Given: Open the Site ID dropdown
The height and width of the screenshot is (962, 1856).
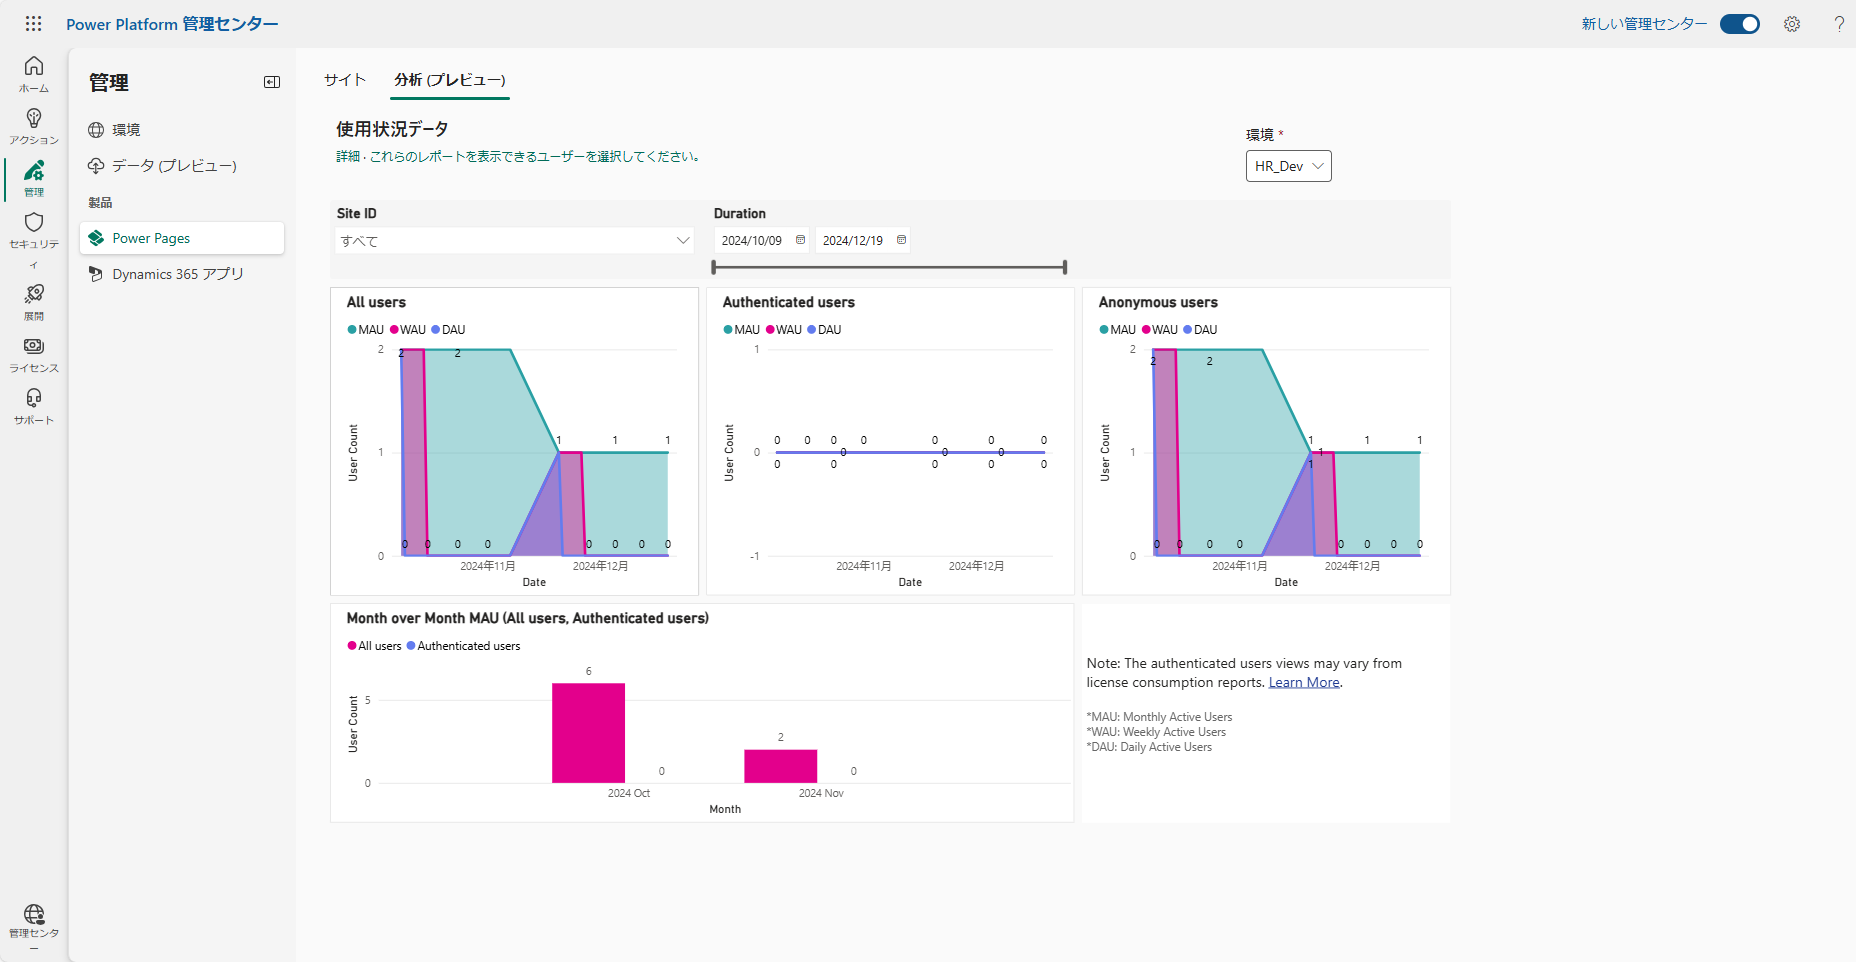Looking at the screenshot, I should 514,241.
